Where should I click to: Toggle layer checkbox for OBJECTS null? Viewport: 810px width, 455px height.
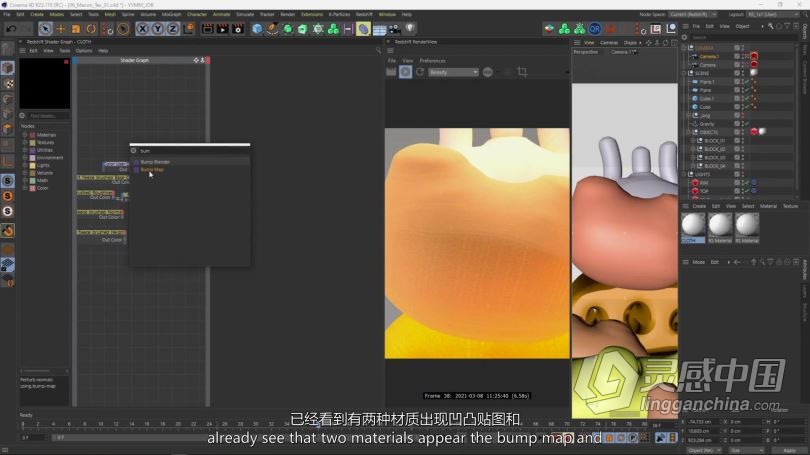(x=737, y=132)
